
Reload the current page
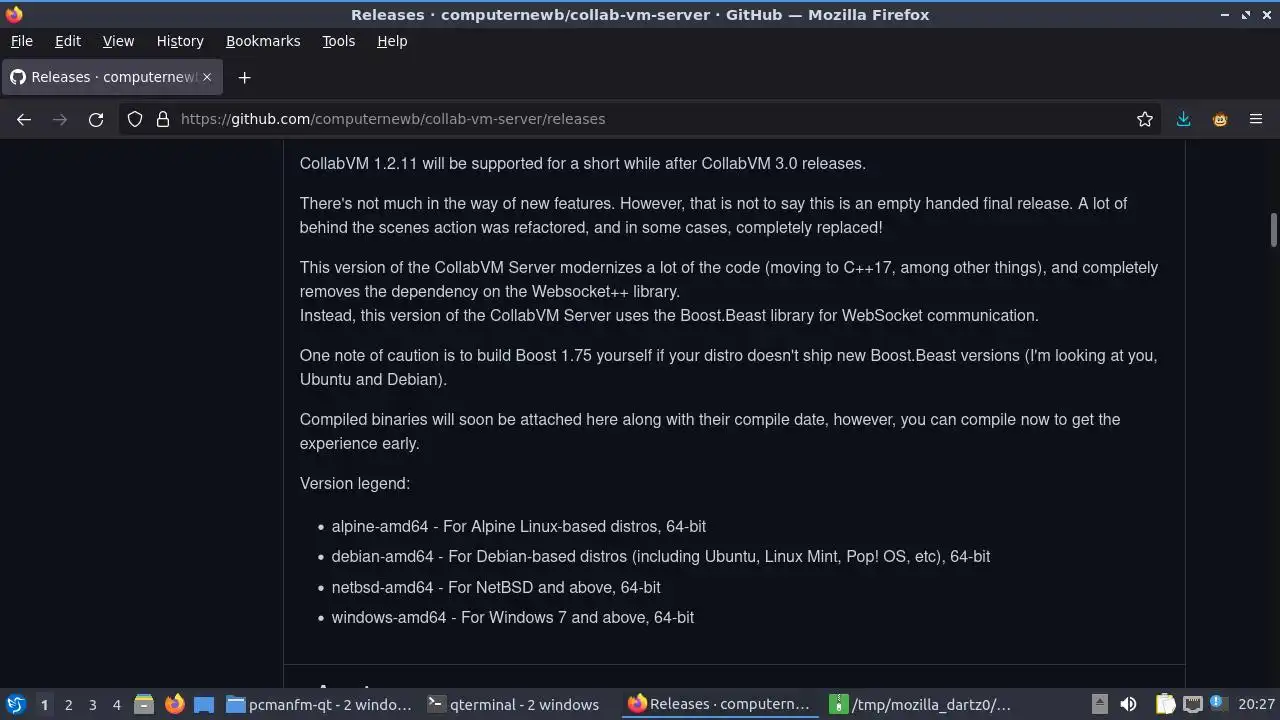coord(96,119)
